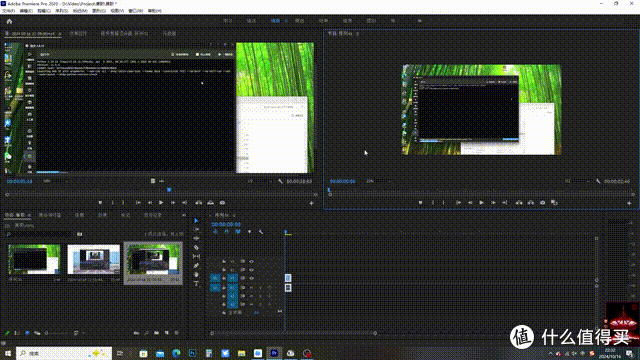Step forward one frame in Source monitor
640x360 pixels.
pyautogui.click(x=173, y=203)
